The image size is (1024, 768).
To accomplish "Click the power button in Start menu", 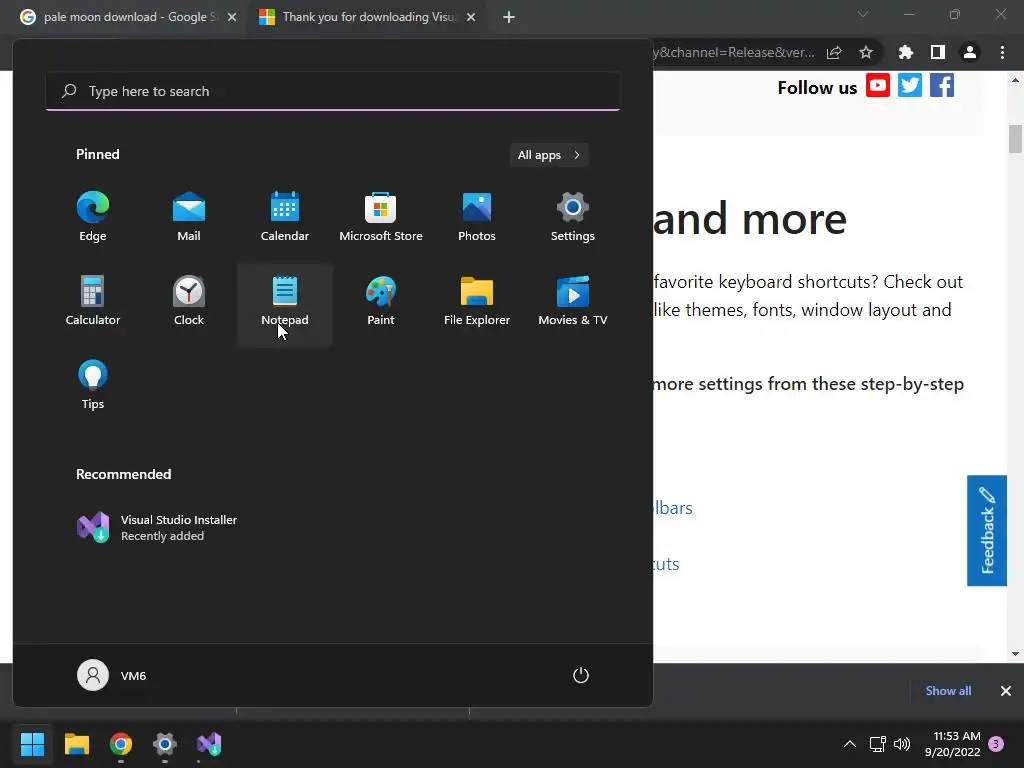I will (581, 675).
